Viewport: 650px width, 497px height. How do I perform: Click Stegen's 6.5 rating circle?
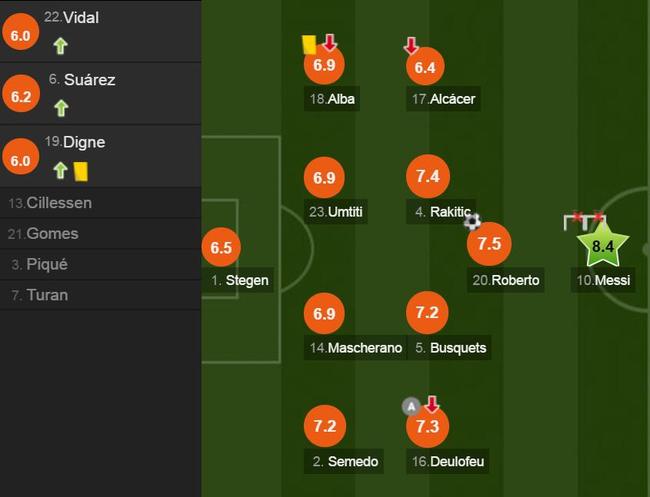[221, 247]
